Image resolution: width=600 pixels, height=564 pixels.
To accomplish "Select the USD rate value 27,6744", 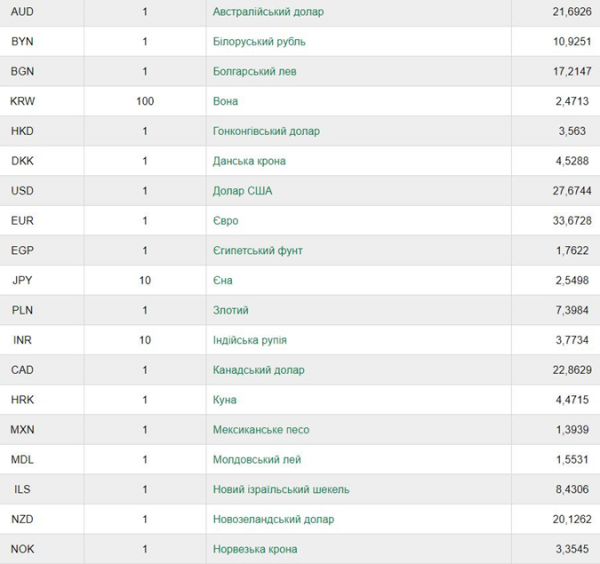I will pyautogui.click(x=572, y=191).
